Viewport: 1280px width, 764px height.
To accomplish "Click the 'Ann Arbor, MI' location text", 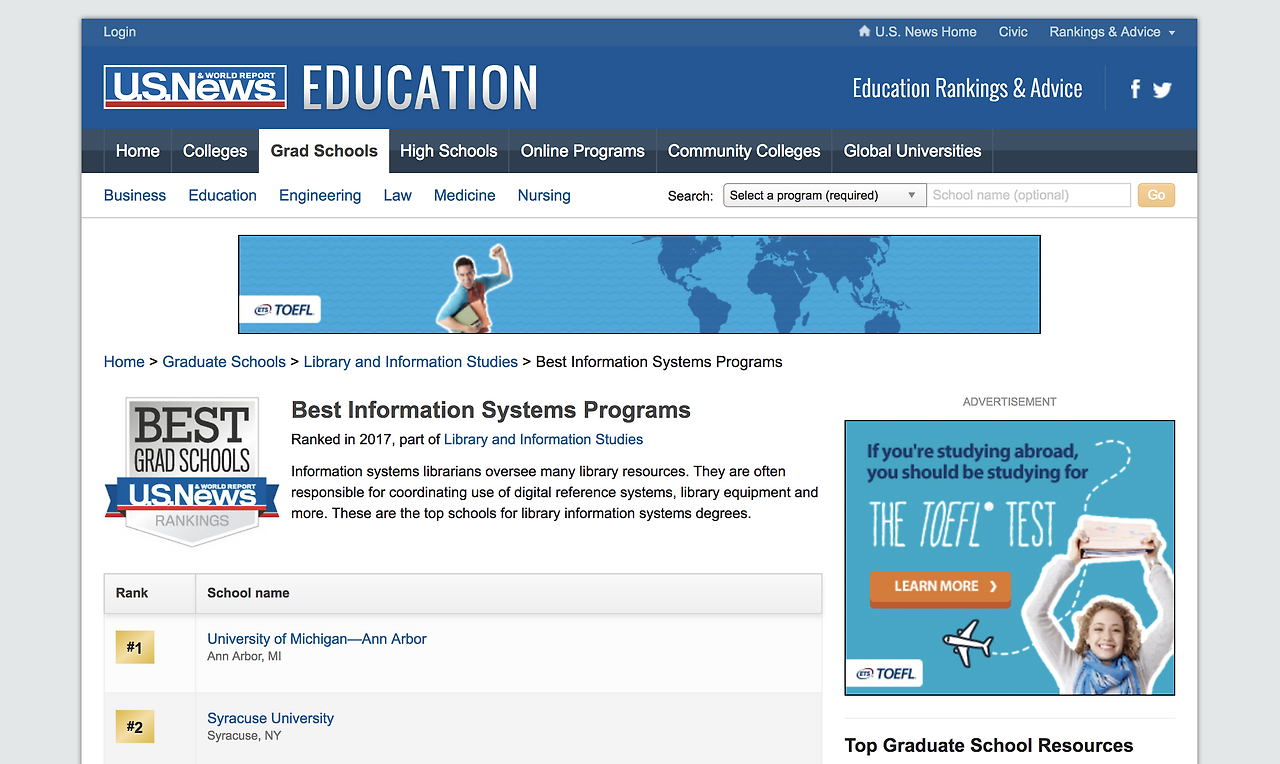I will [244, 657].
